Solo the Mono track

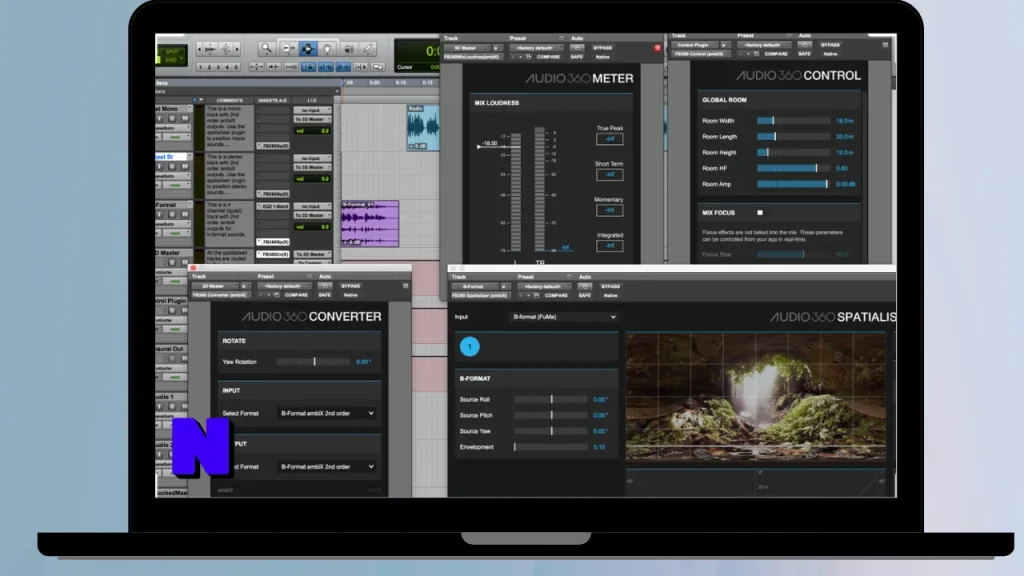click(x=172, y=118)
